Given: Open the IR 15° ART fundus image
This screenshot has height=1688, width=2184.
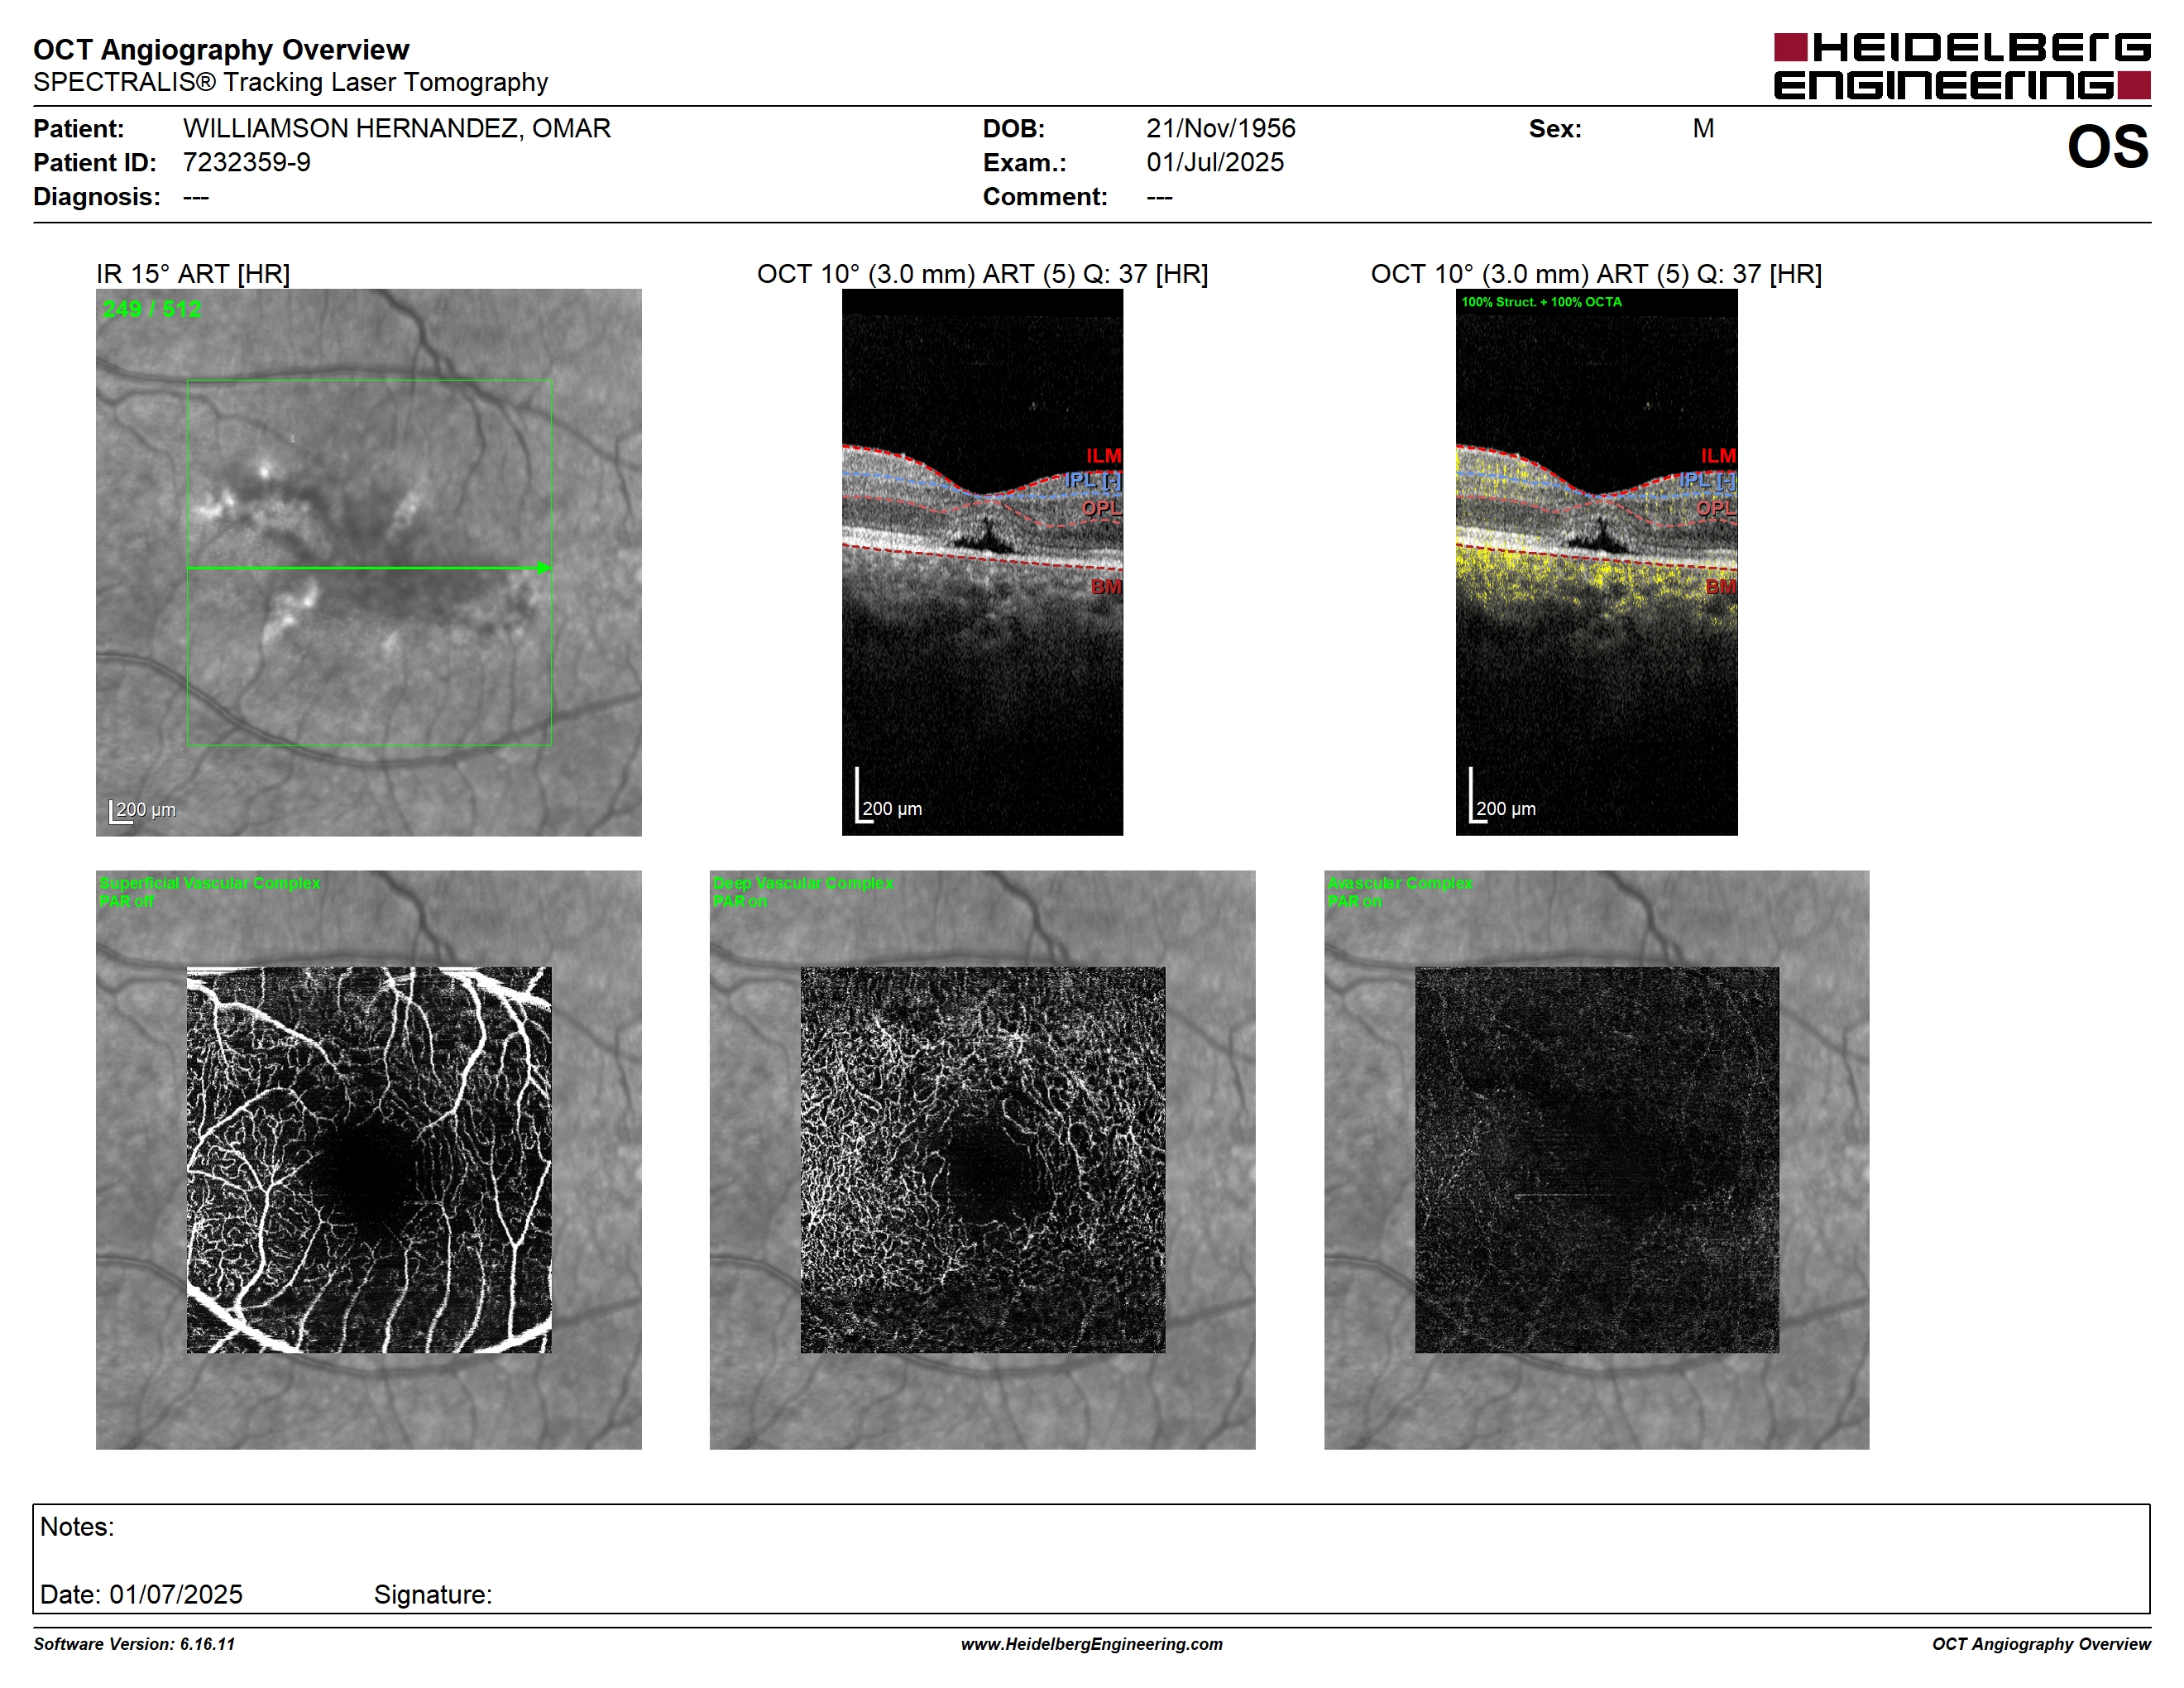Looking at the screenshot, I should pos(369,562).
